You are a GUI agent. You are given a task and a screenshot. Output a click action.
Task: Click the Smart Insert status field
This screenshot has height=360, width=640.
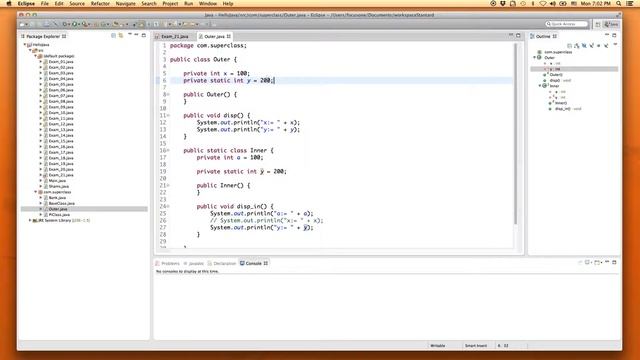coord(476,346)
